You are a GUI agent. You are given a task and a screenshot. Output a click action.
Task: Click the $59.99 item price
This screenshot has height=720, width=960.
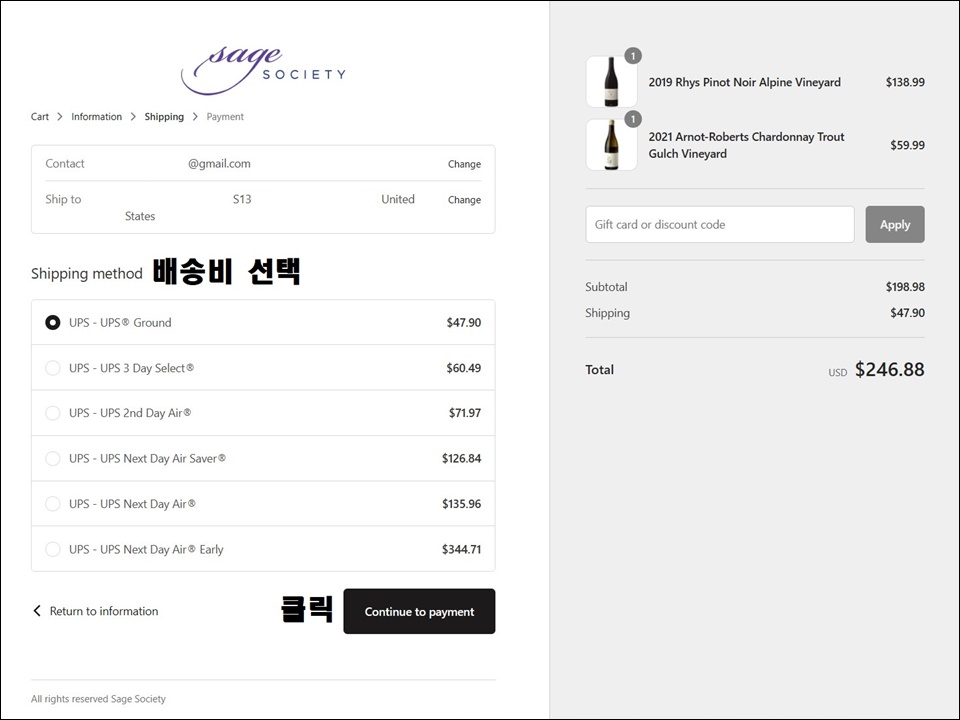(x=907, y=145)
